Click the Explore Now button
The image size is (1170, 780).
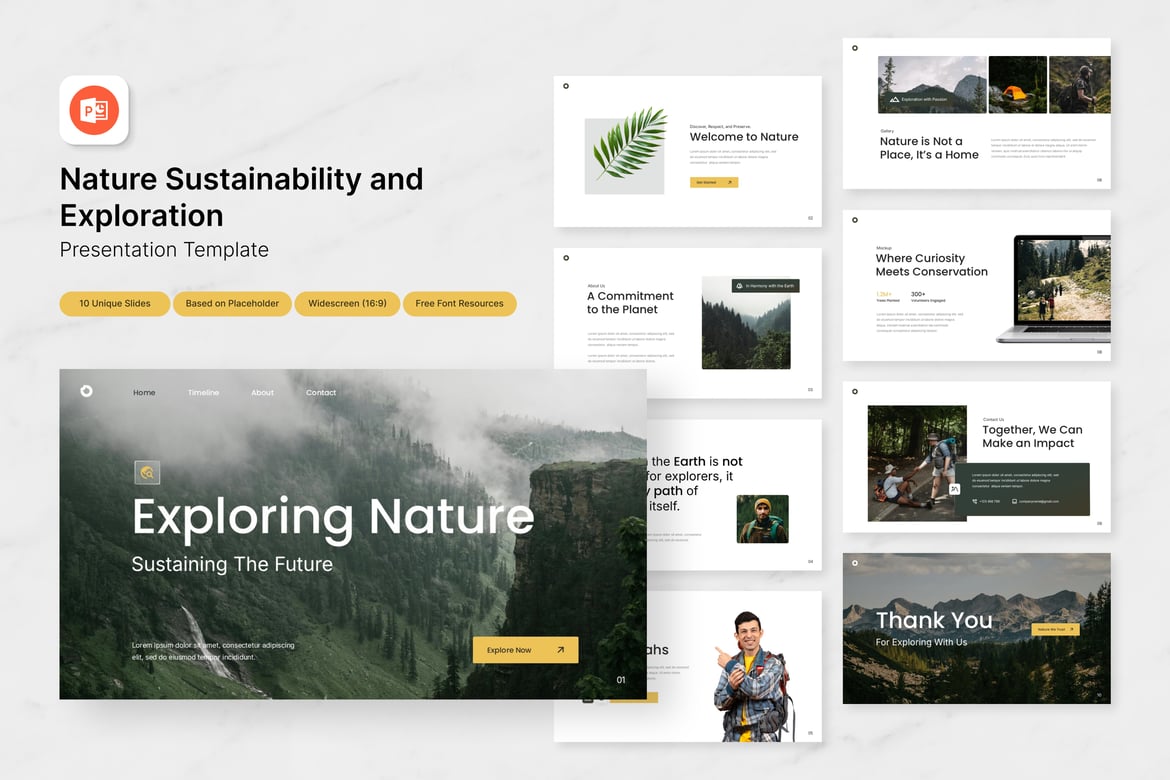(x=525, y=650)
